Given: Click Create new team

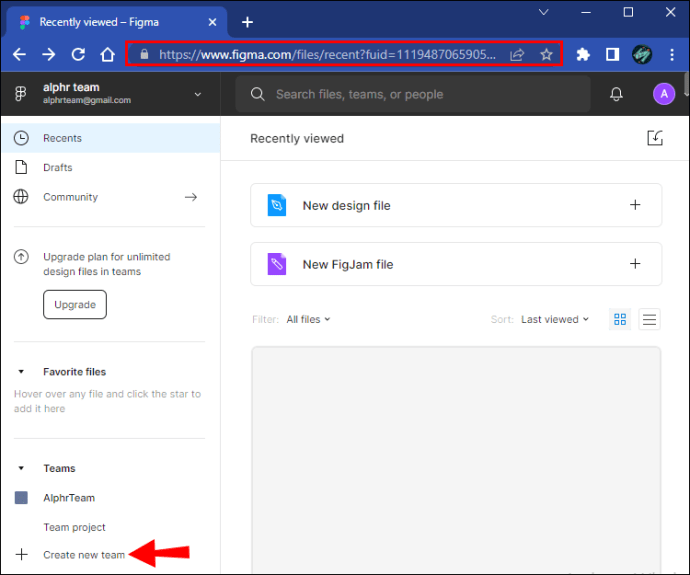Looking at the screenshot, I should [84, 555].
